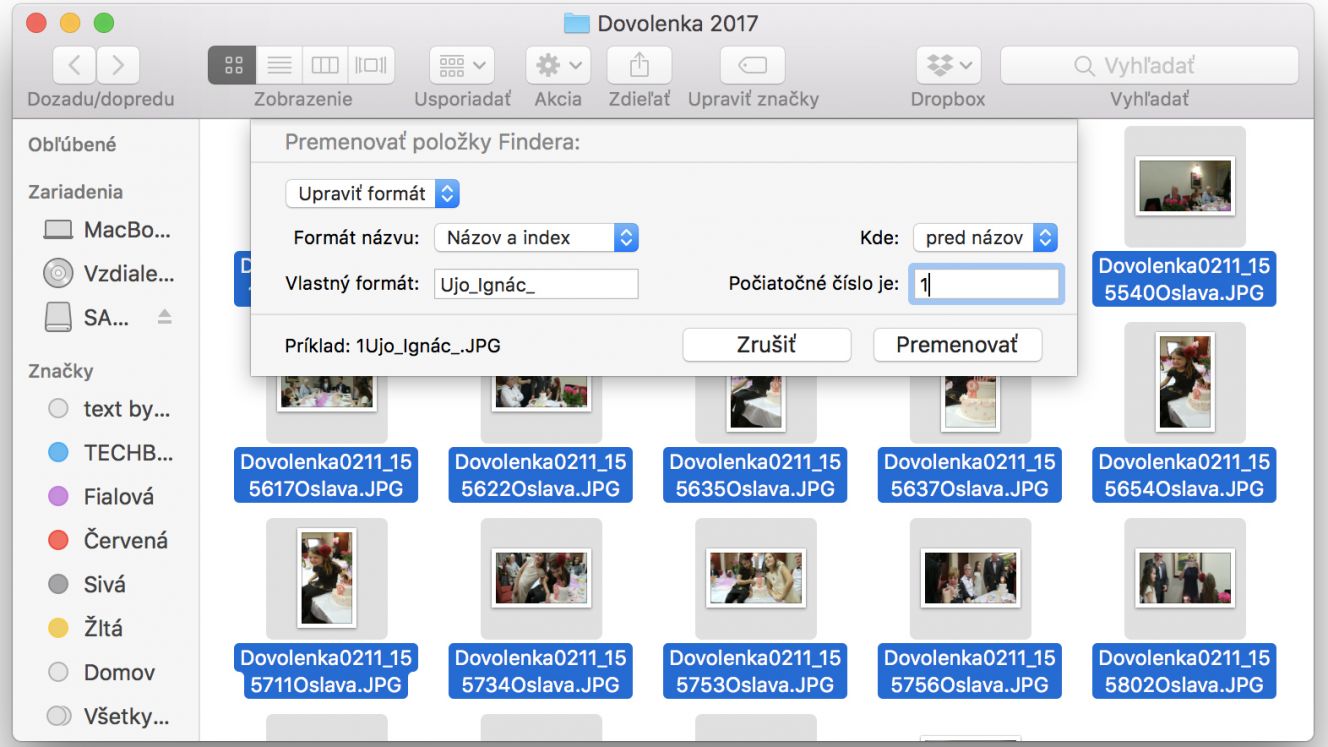The width and height of the screenshot is (1328, 747).
Task: Select thumbnail of Dovolenka0211_155540Oslava.JPG
Action: pos(1185,186)
